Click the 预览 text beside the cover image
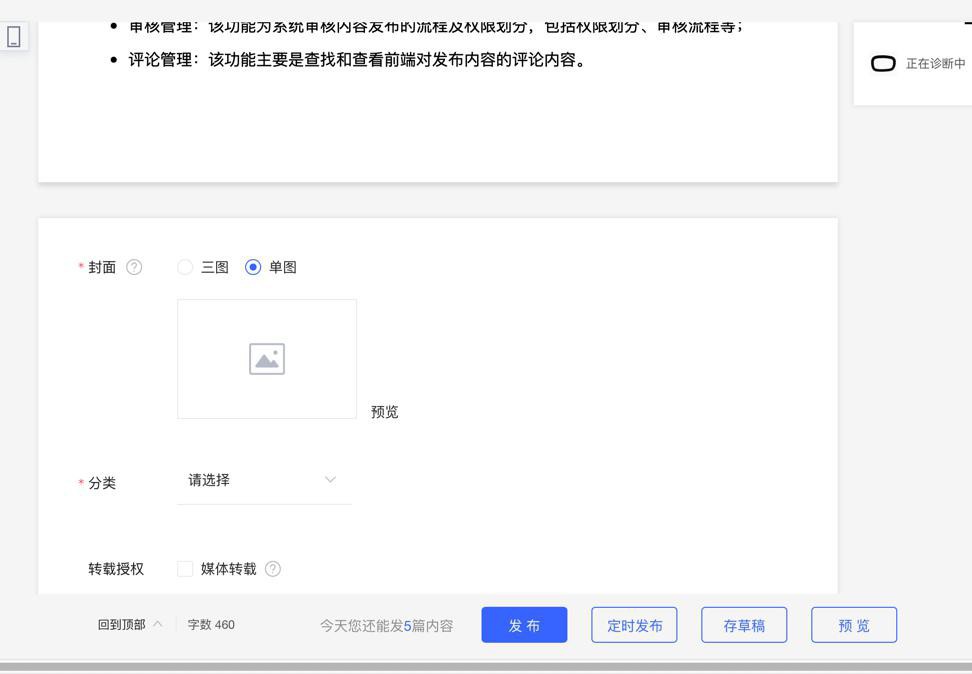972x674 pixels. pos(385,412)
